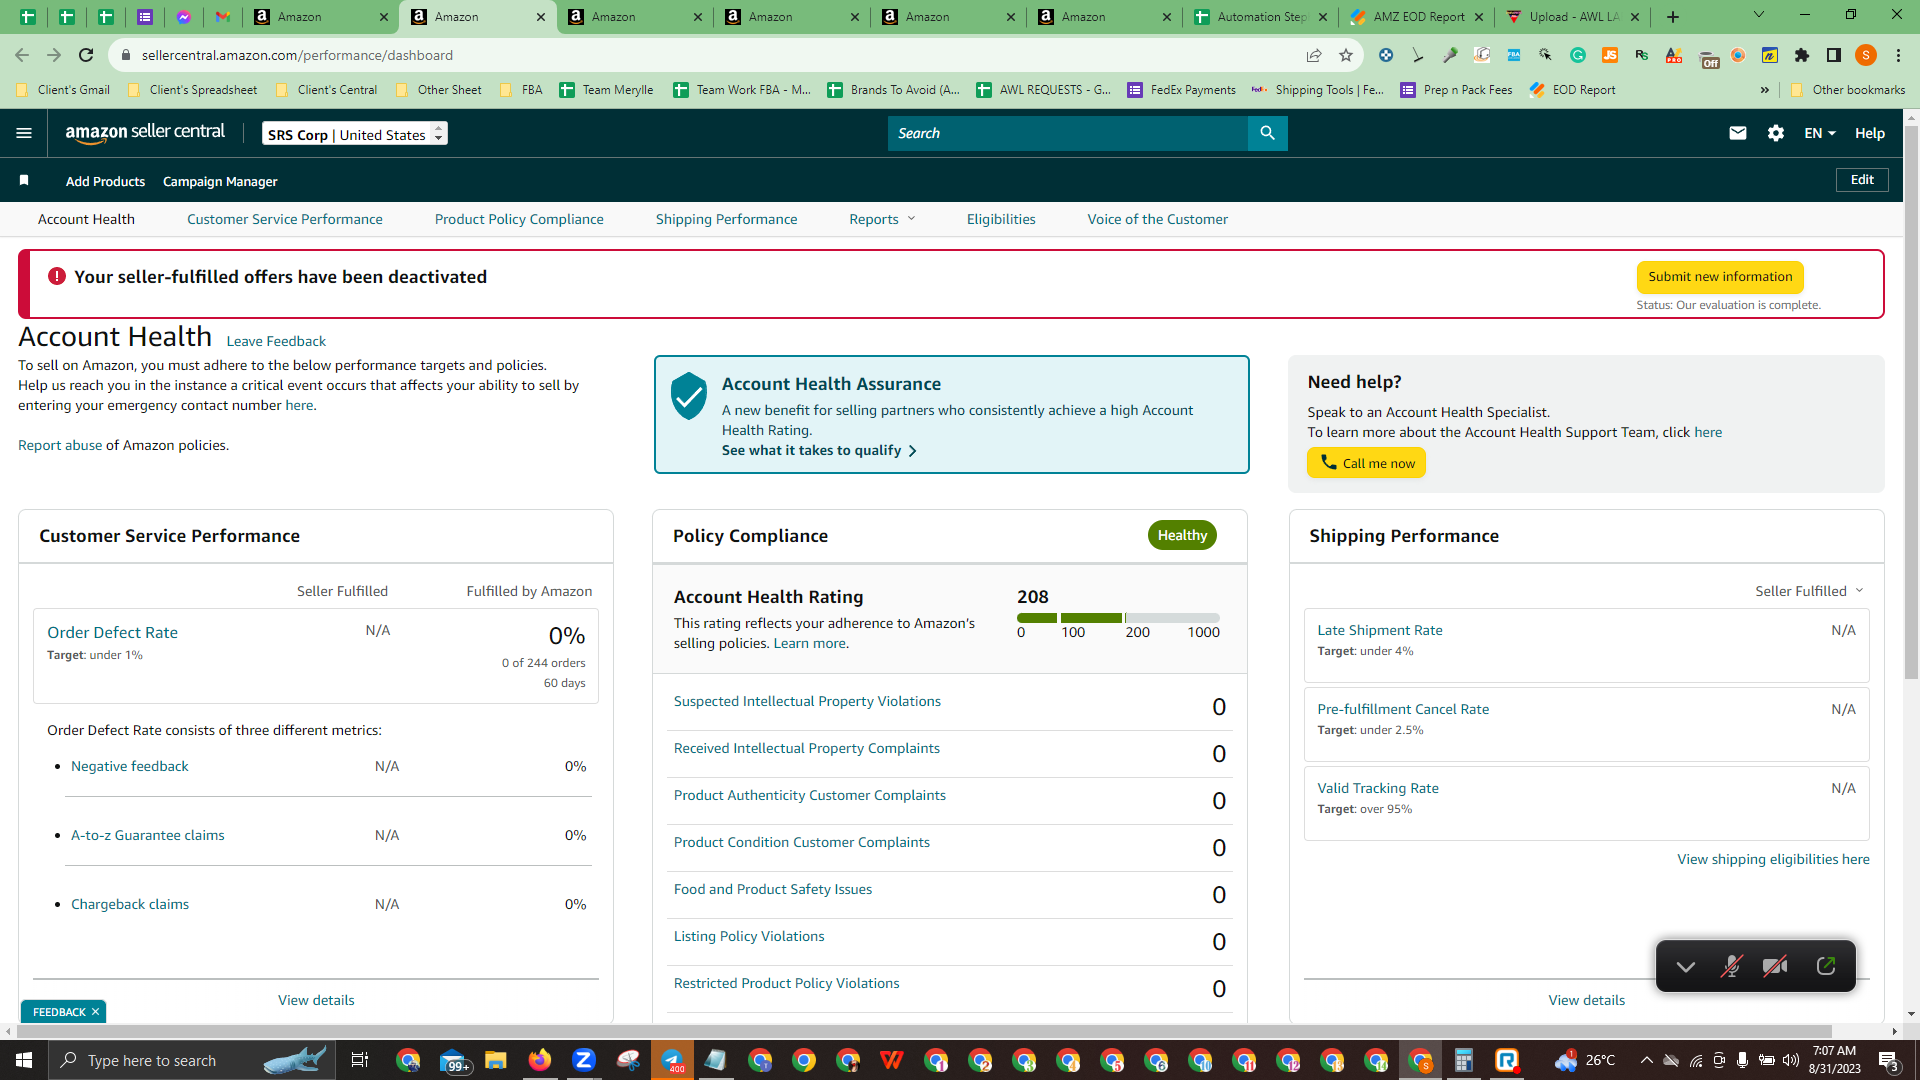Click the Help link in header

coord(1870,133)
